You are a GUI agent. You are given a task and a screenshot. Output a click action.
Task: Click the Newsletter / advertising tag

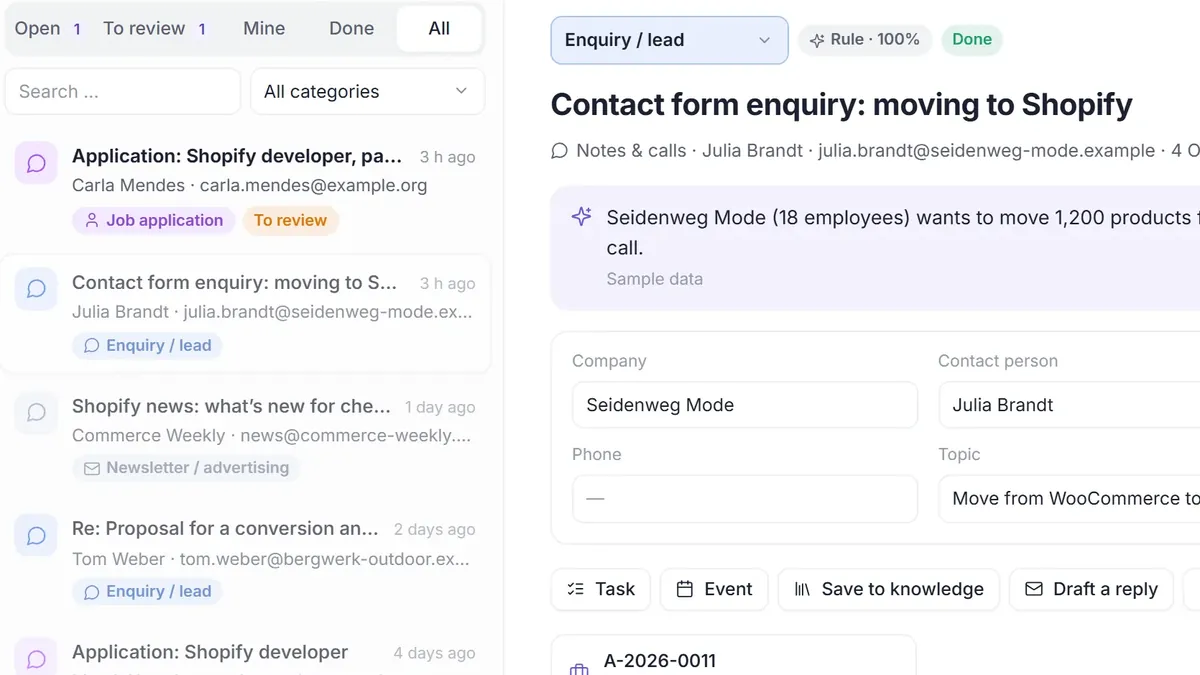pyautogui.click(x=186, y=467)
